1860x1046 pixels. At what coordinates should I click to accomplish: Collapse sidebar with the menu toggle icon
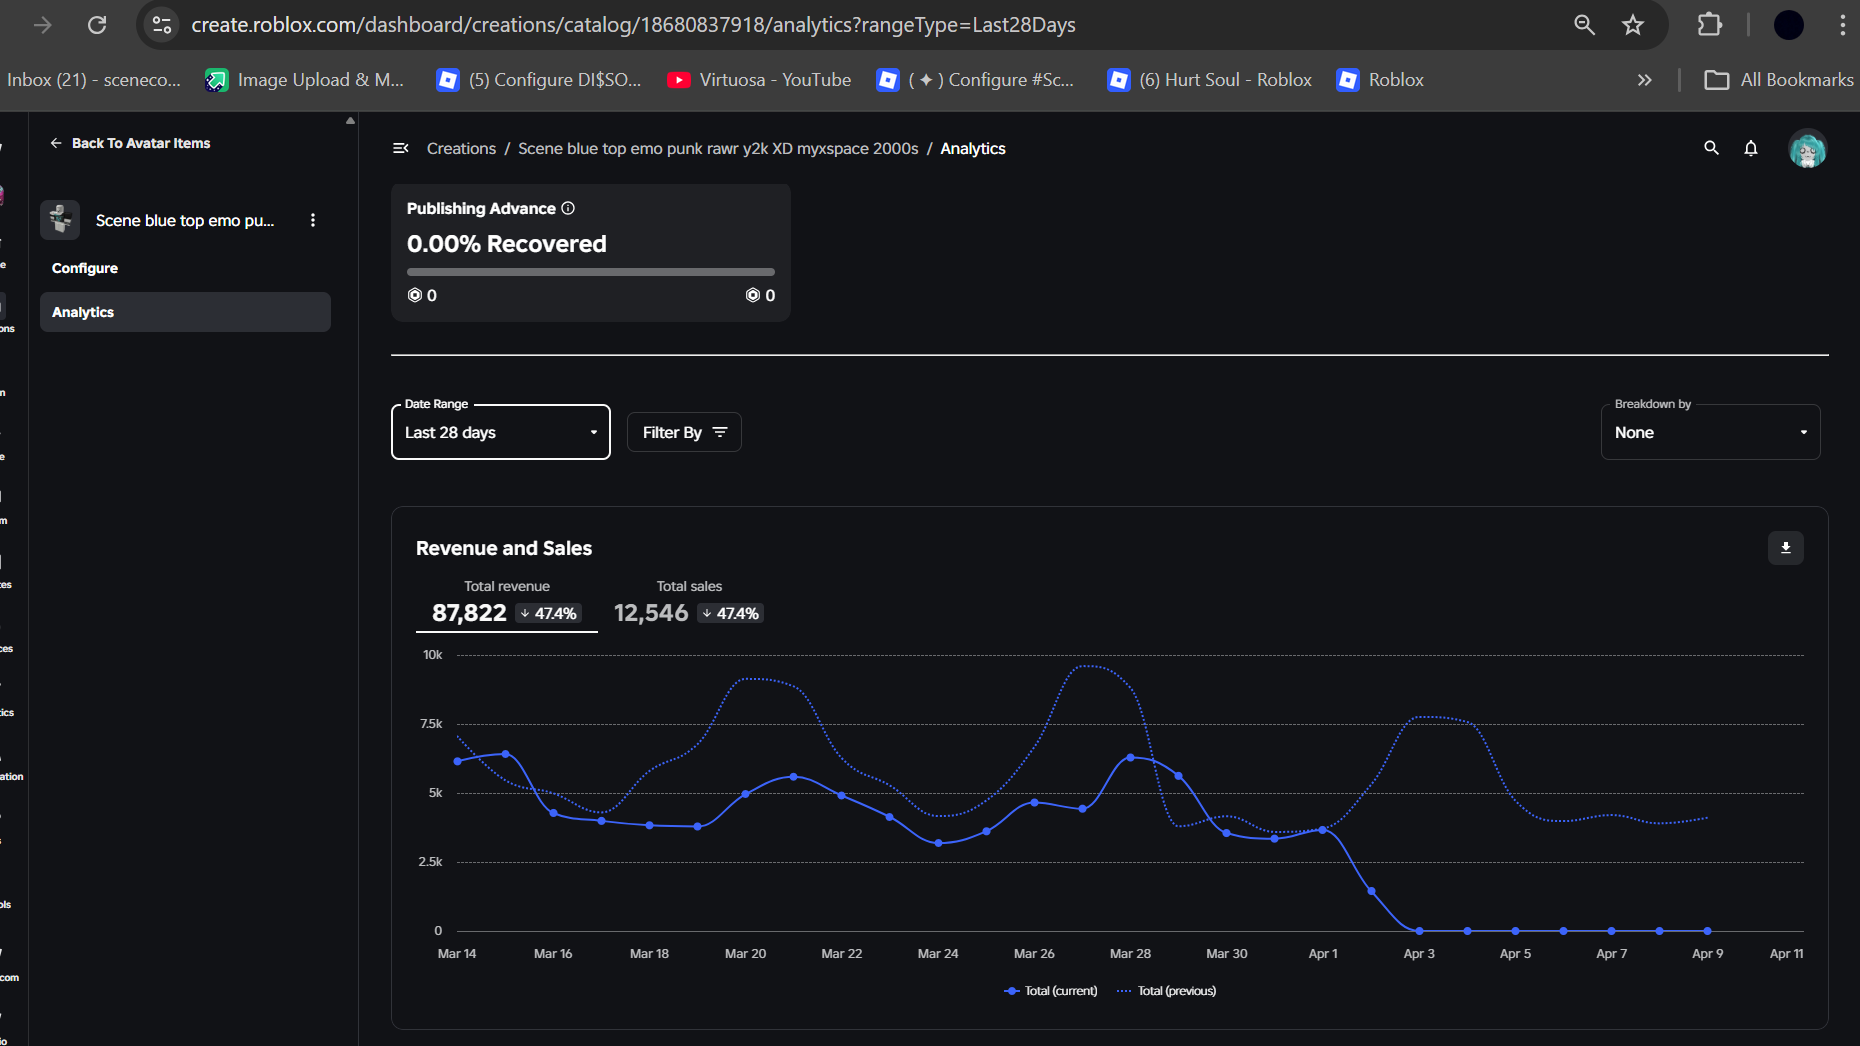tap(401, 148)
